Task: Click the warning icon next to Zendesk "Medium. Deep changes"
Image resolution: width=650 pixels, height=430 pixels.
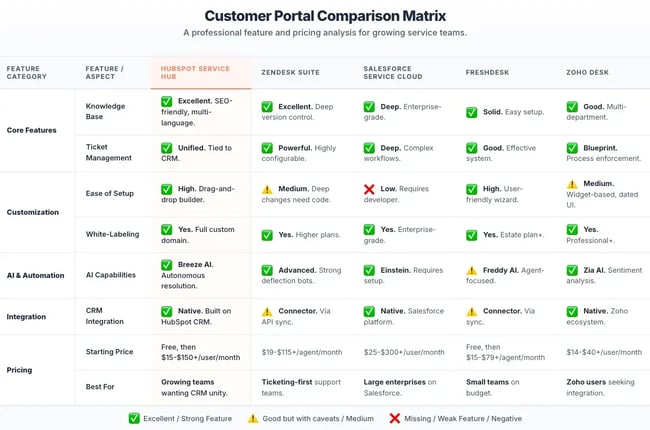Action: [x=267, y=189]
